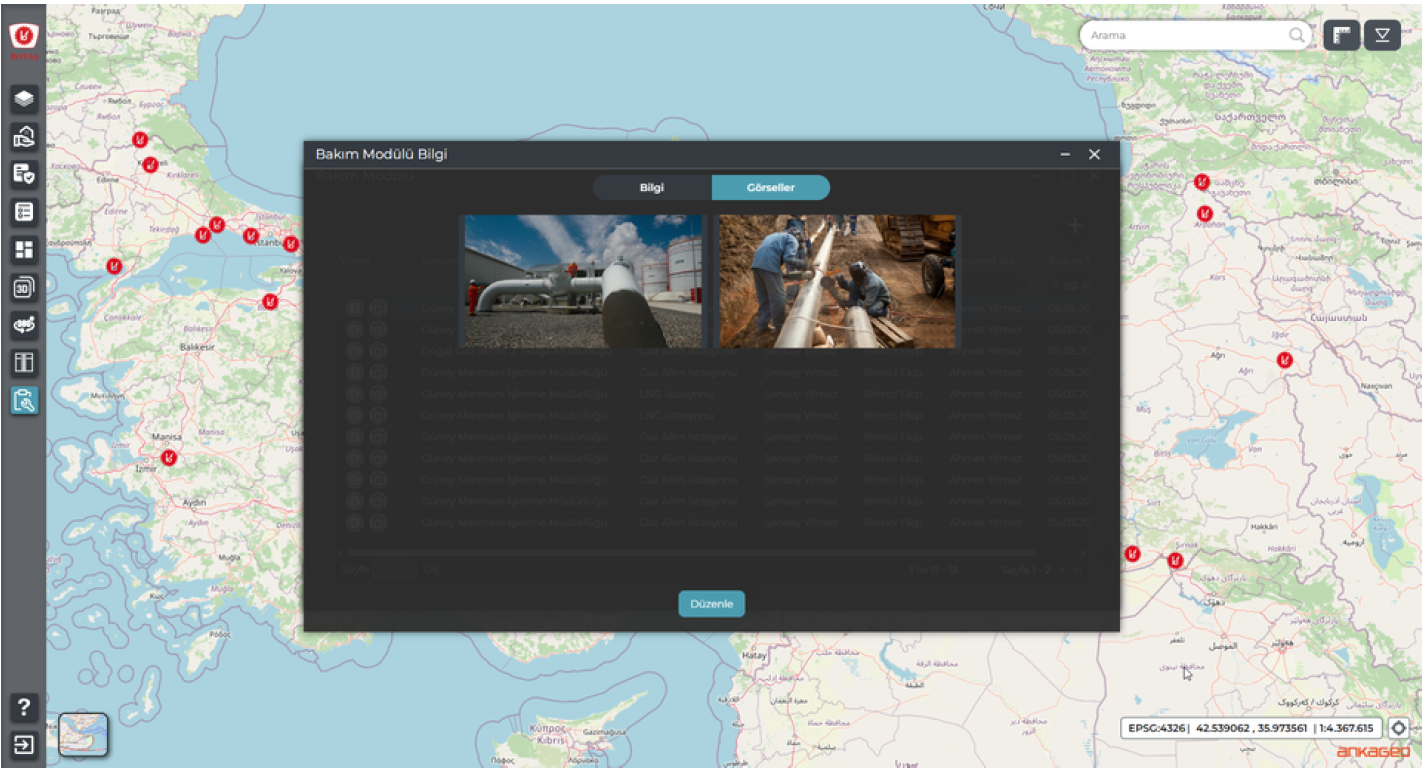This screenshot has width=1423, height=772.
Task: Click the Arama search field
Action: click(1185, 35)
